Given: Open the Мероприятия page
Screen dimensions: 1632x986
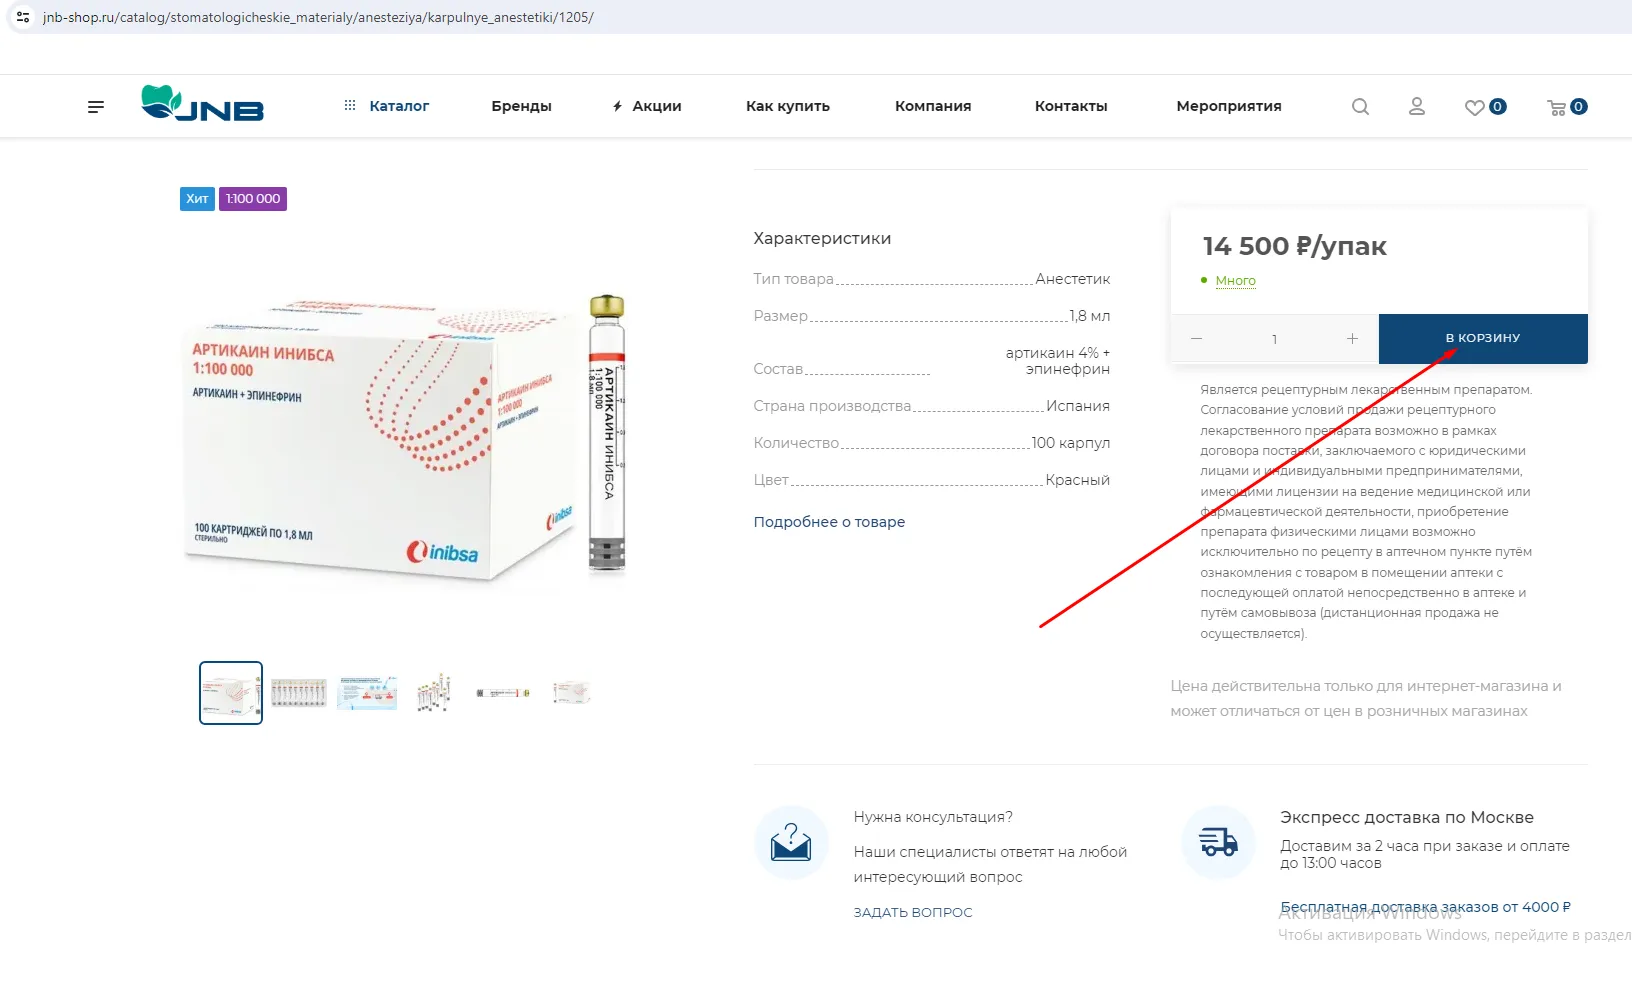Looking at the screenshot, I should pos(1229,106).
